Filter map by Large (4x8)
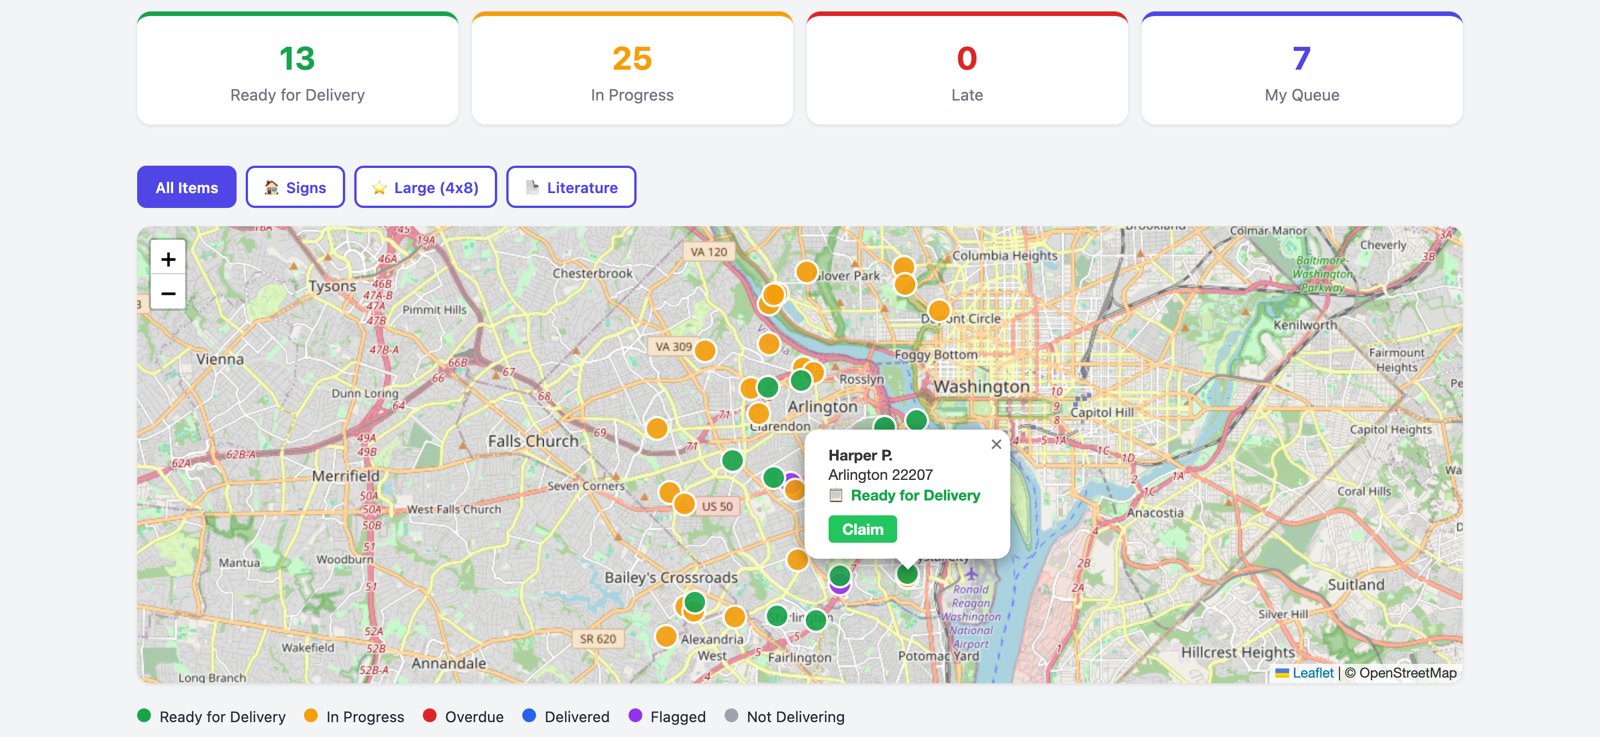This screenshot has height=737, width=1600. (x=425, y=187)
